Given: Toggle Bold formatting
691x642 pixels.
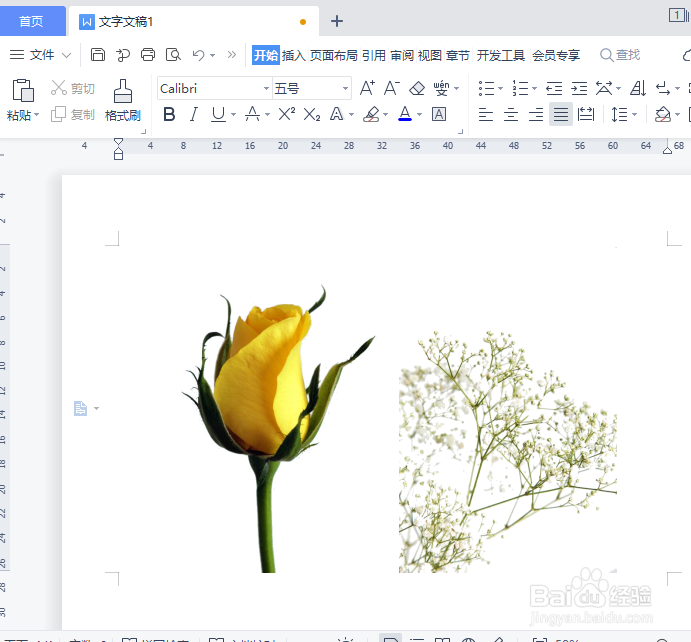Looking at the screenshot, I should (169, 115).
